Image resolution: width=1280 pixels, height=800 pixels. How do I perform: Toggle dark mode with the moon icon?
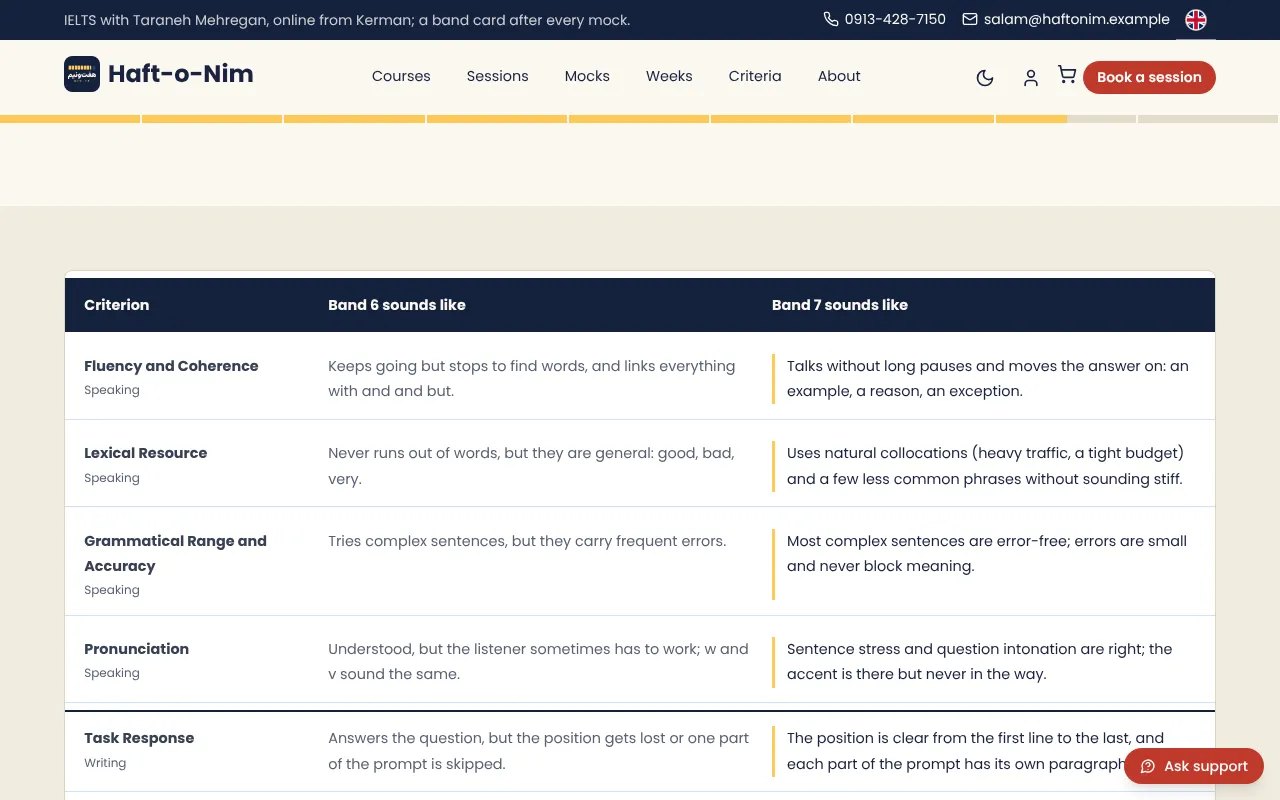click(985, 77)
